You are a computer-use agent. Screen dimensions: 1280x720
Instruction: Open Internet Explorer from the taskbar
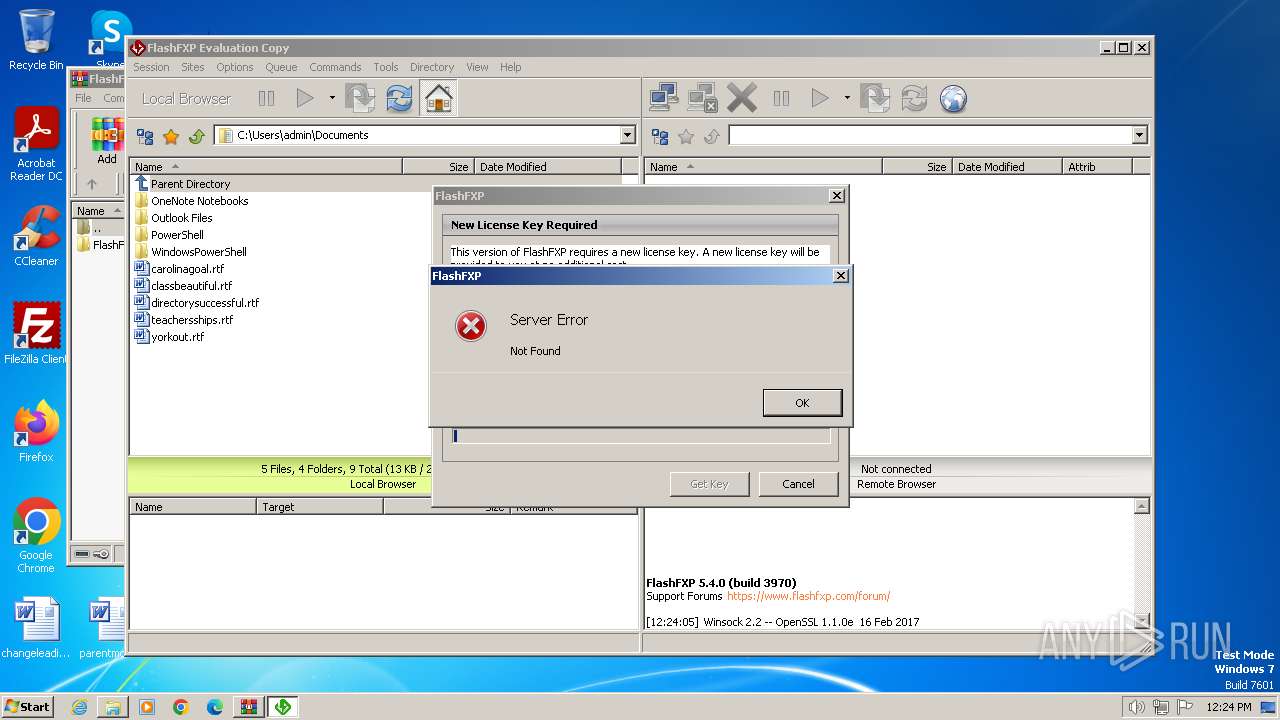pos(79,707)
